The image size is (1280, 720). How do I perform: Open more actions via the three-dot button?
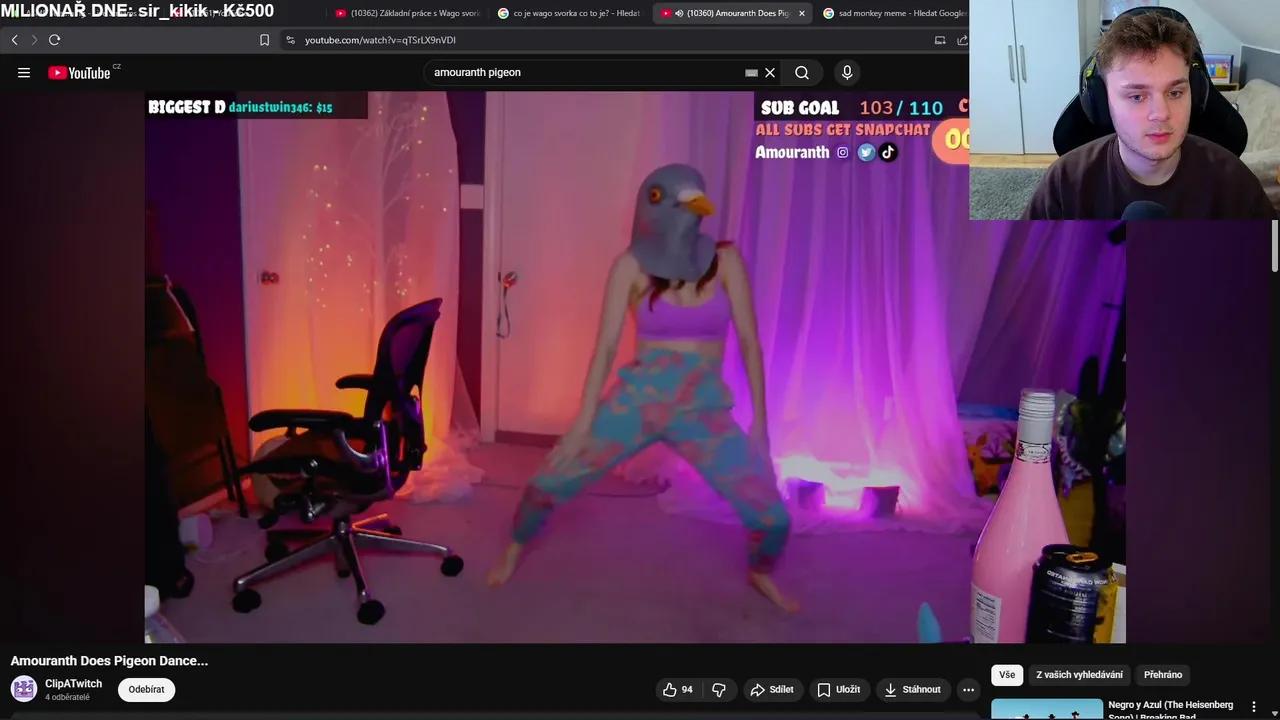point(968,689)
